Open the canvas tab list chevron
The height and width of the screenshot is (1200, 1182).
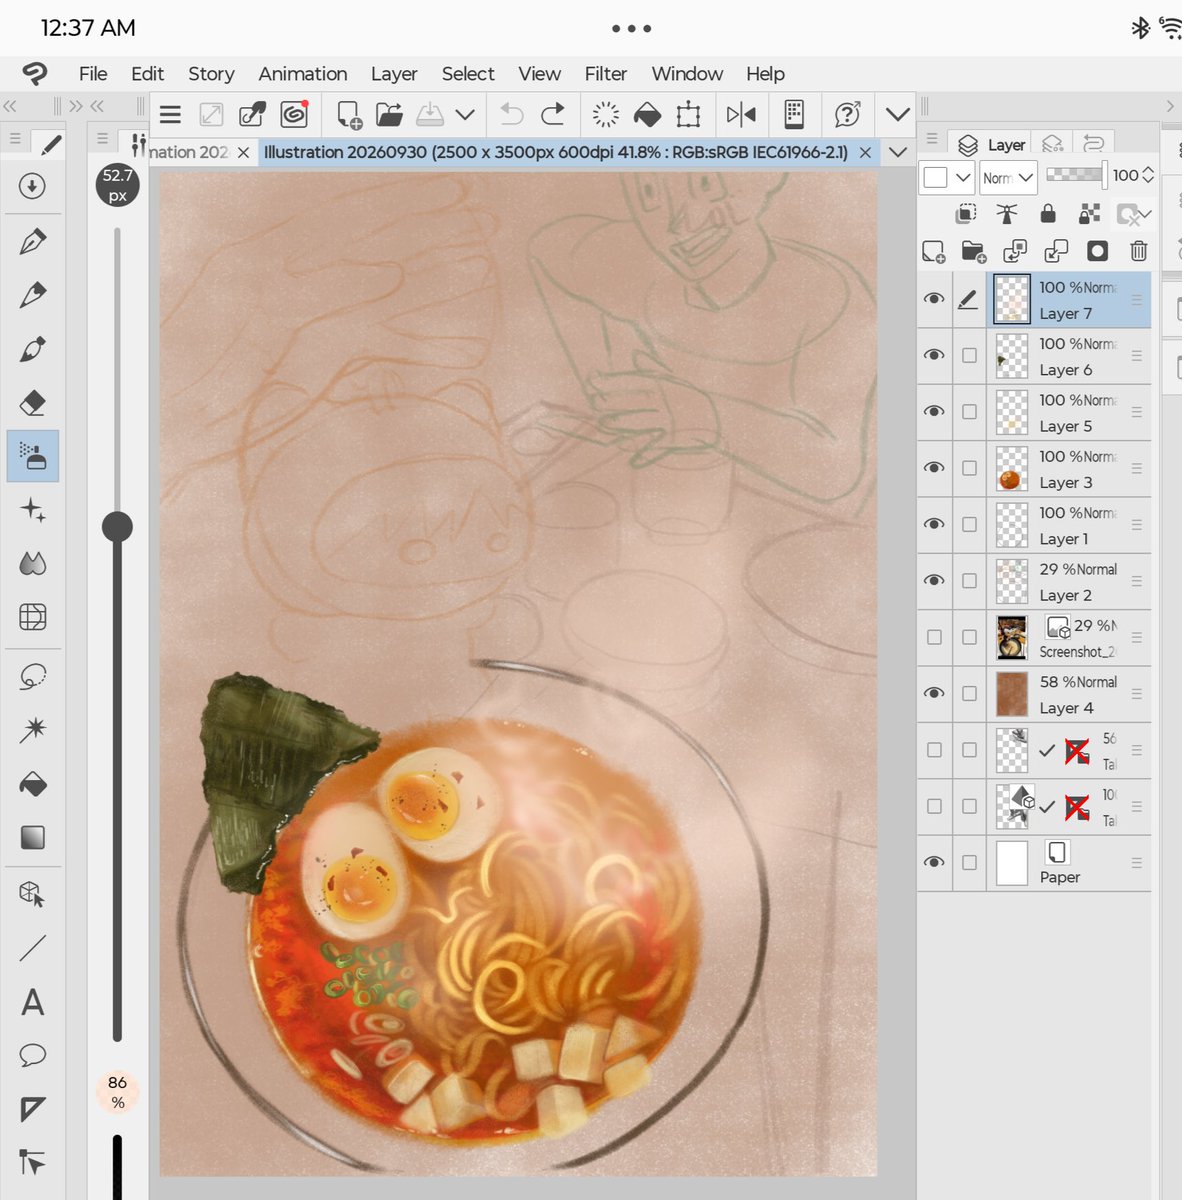pos(898,152)
